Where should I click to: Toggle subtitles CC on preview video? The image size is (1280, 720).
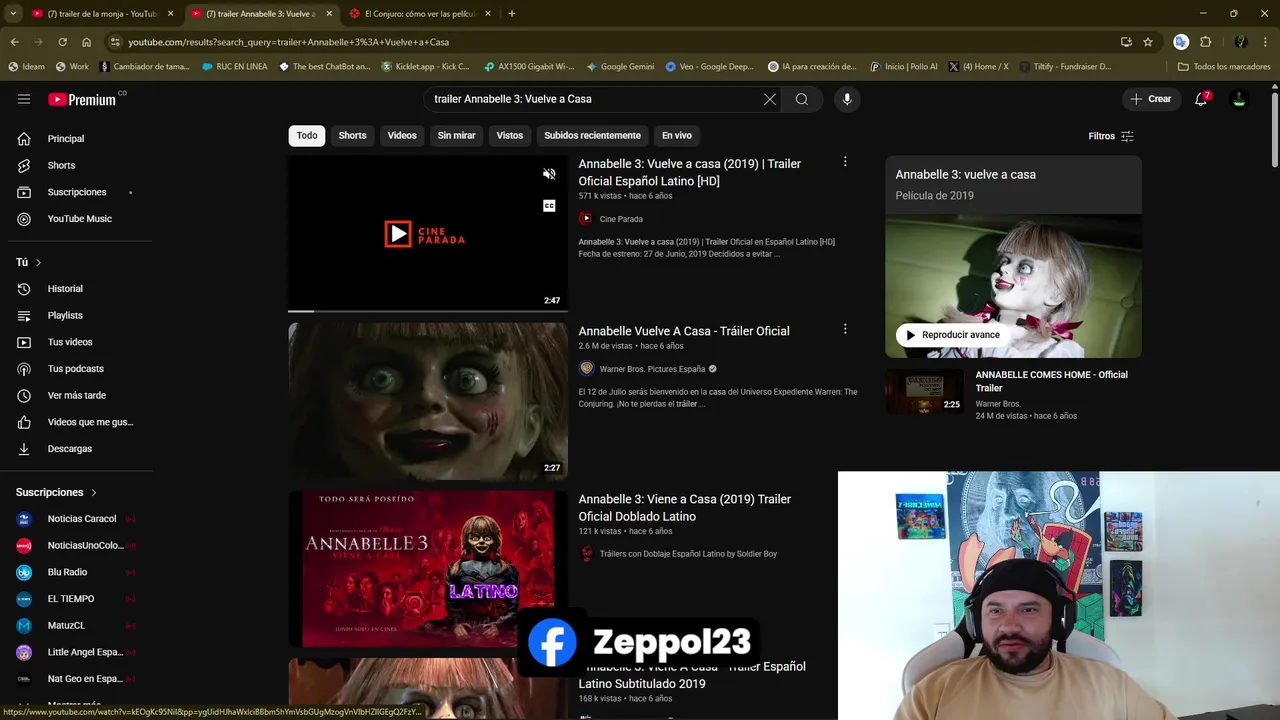pos(549,206)
